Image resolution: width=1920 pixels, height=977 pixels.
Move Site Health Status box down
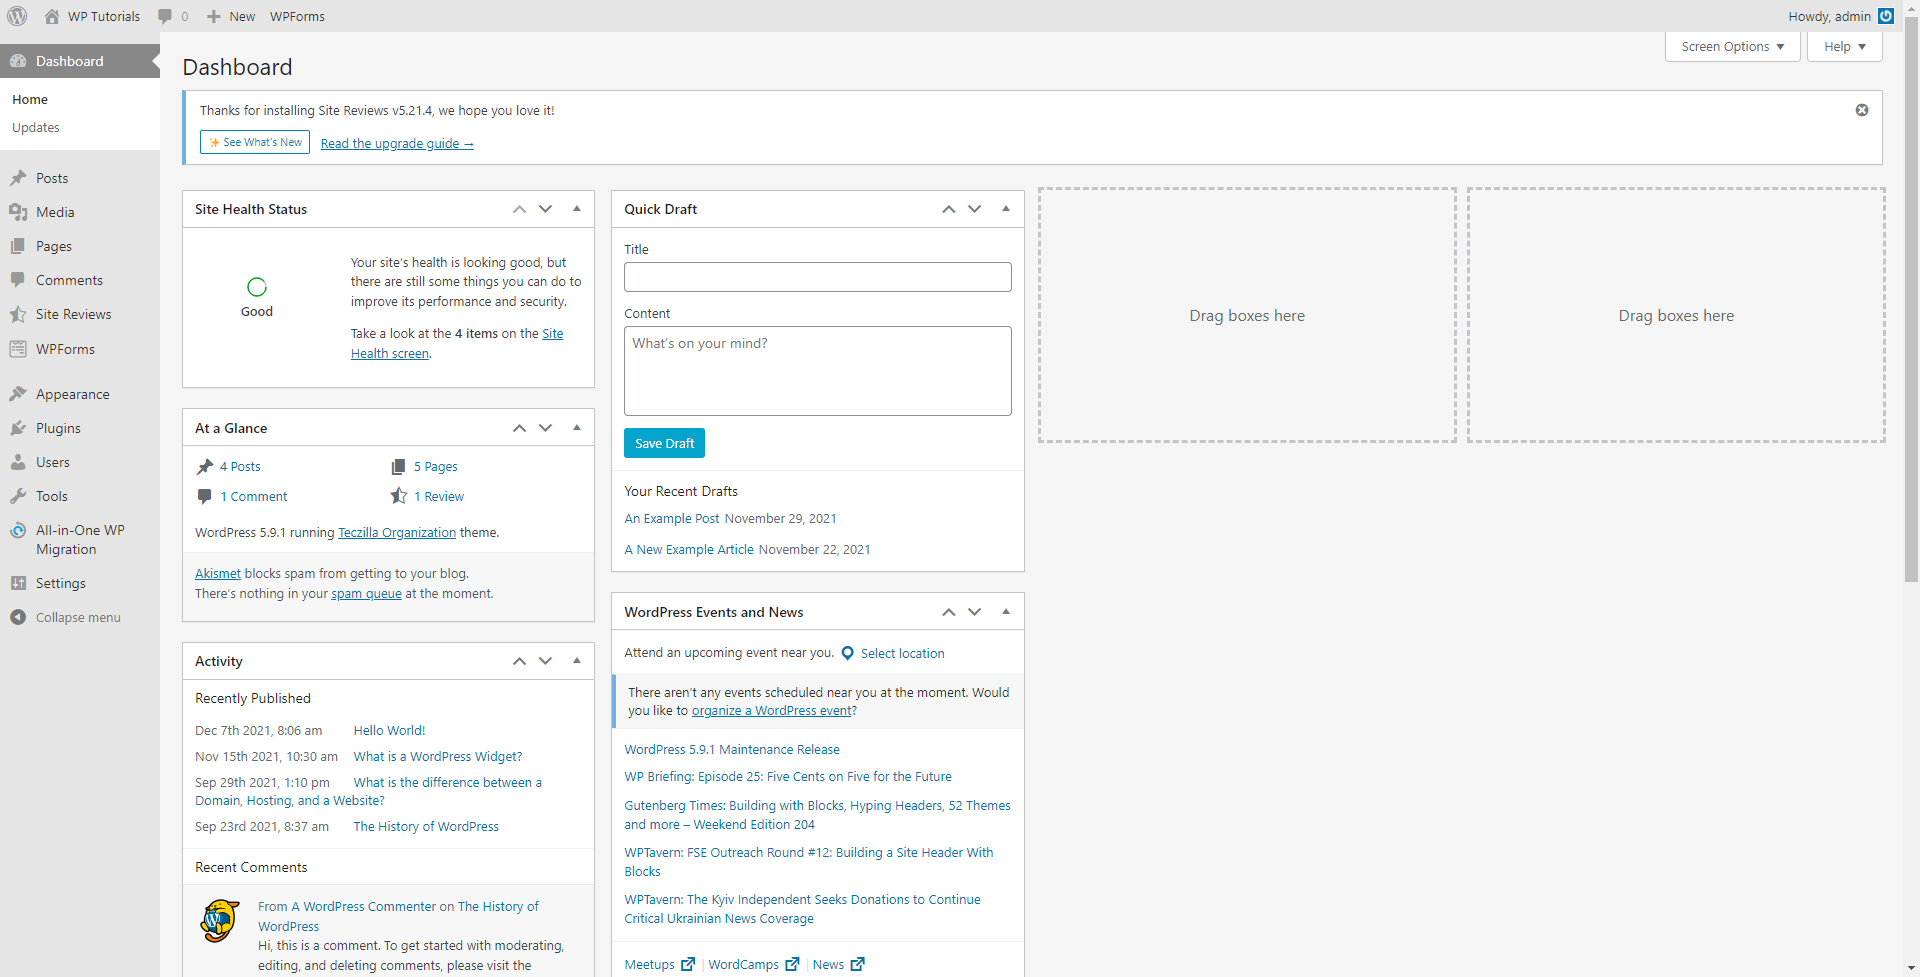pos(545,209)
